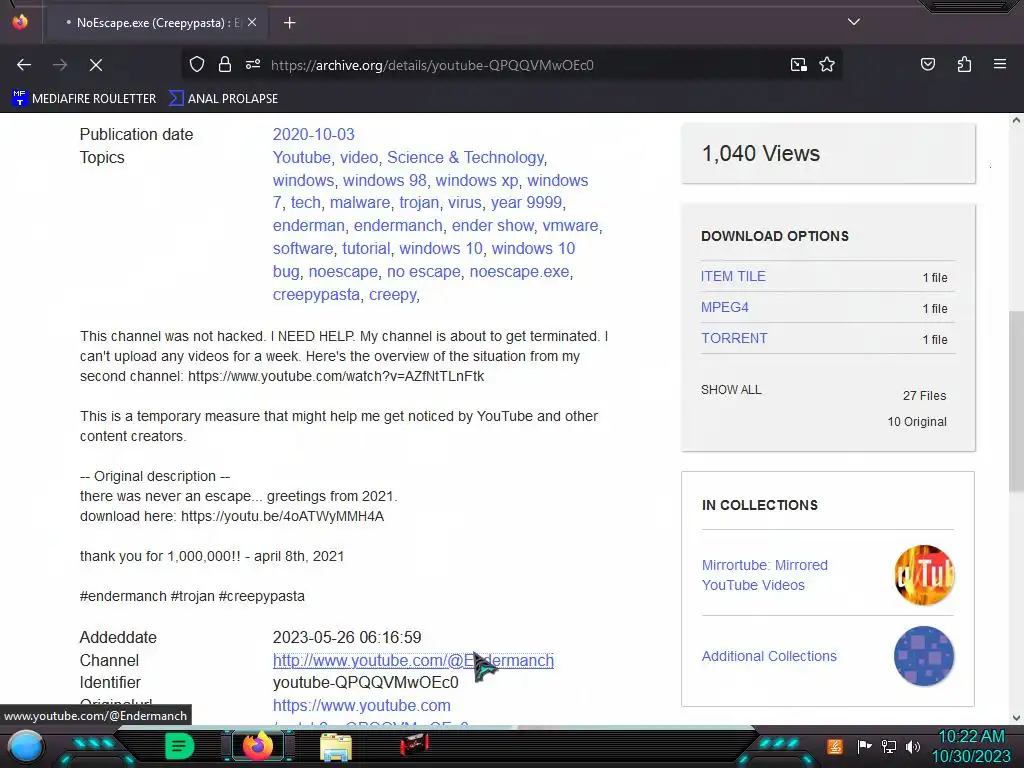Open the extensions puzzle icon
Image resolution: width=1024 pixels, height=768 pixels.
click(964, 64)
